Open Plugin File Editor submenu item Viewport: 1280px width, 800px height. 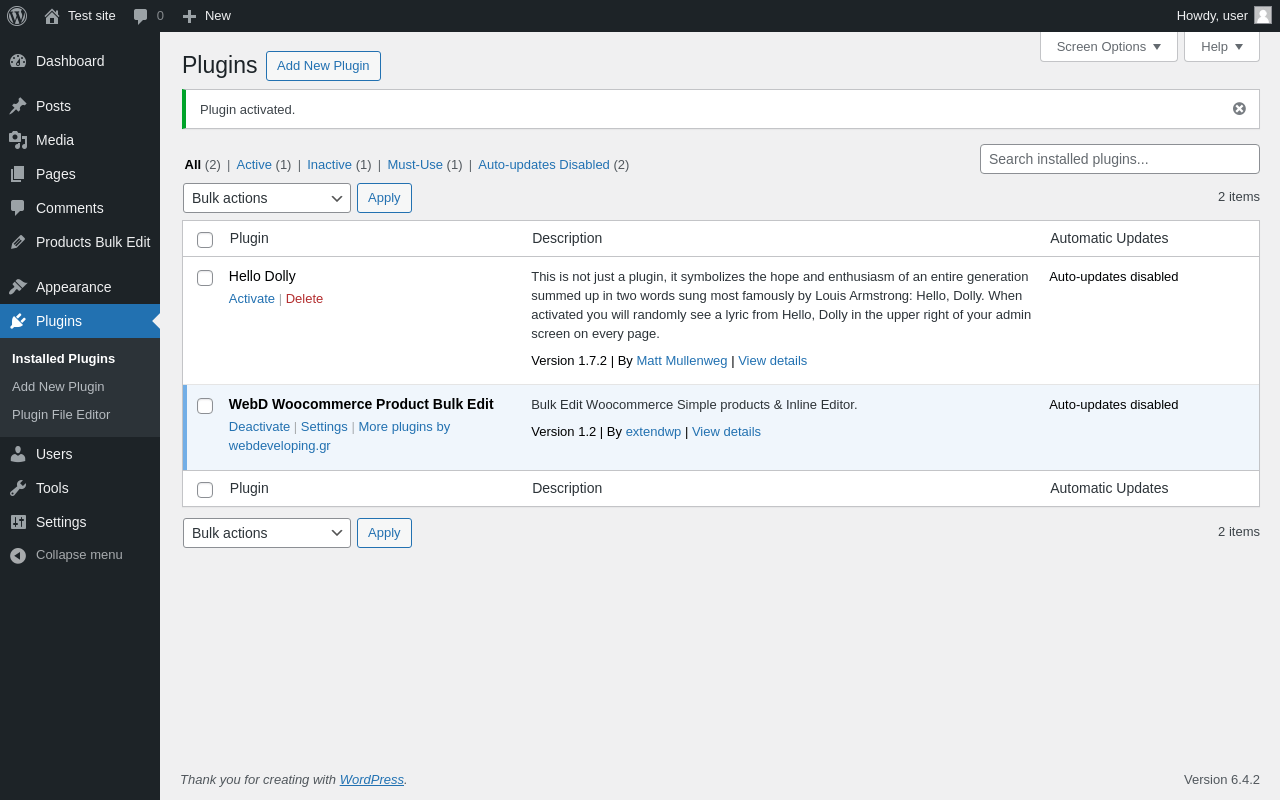tap(61, 415)
